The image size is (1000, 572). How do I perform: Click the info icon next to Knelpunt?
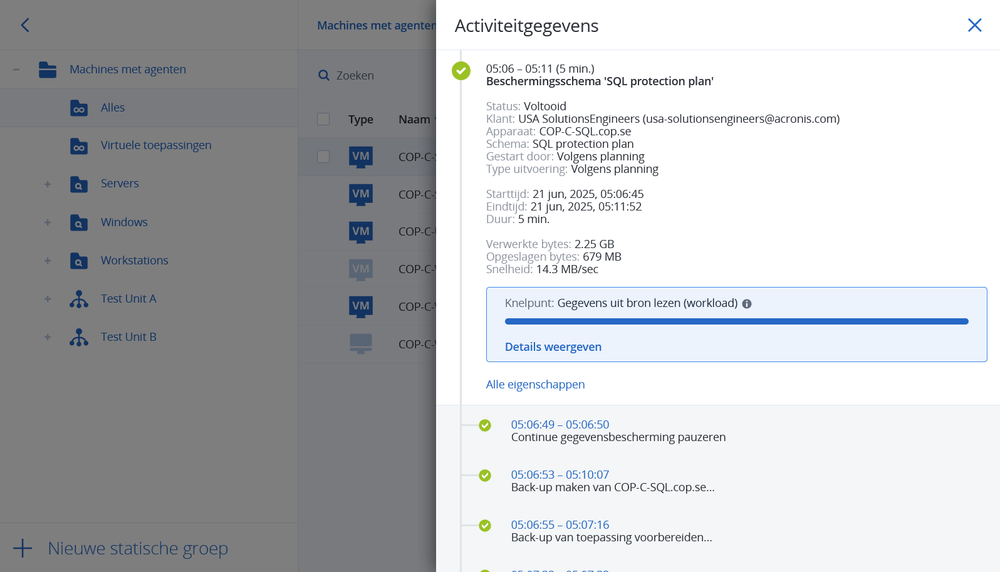click(747, 304)
